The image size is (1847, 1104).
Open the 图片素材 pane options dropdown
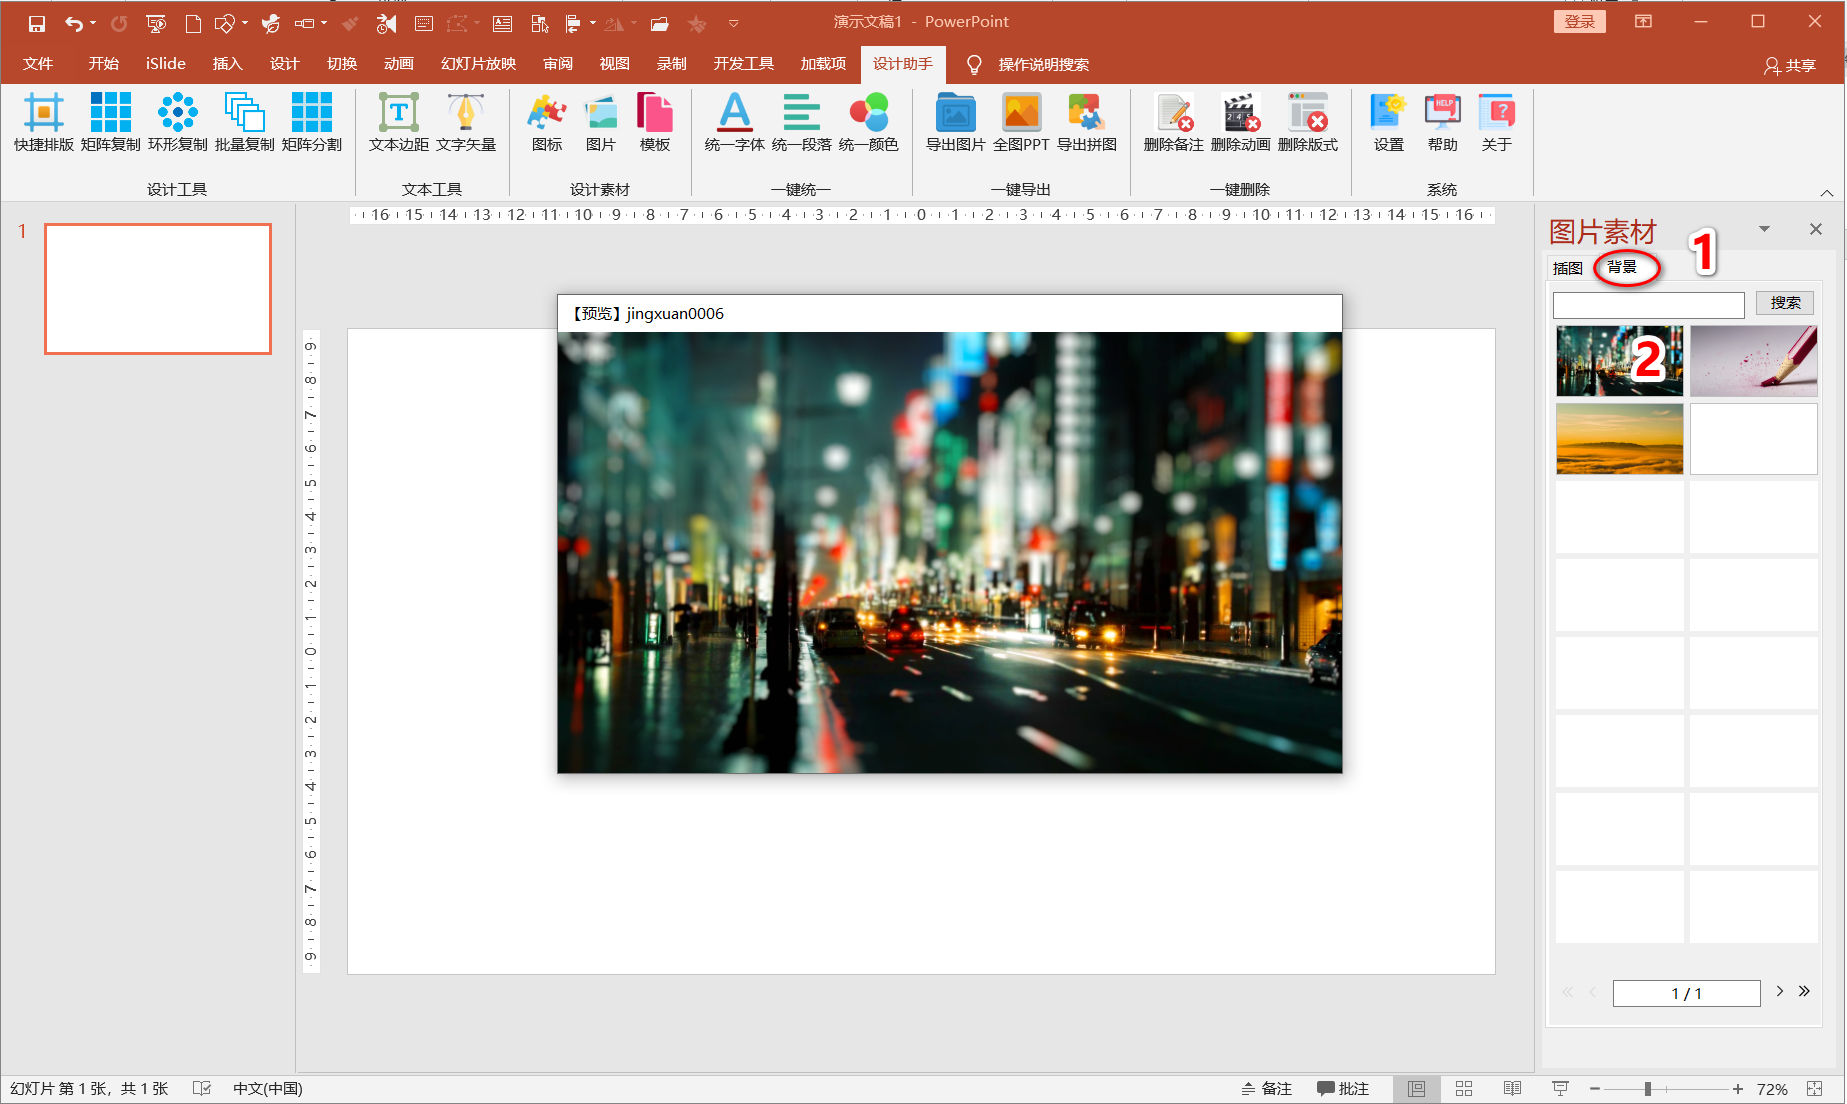[1764, 229]
